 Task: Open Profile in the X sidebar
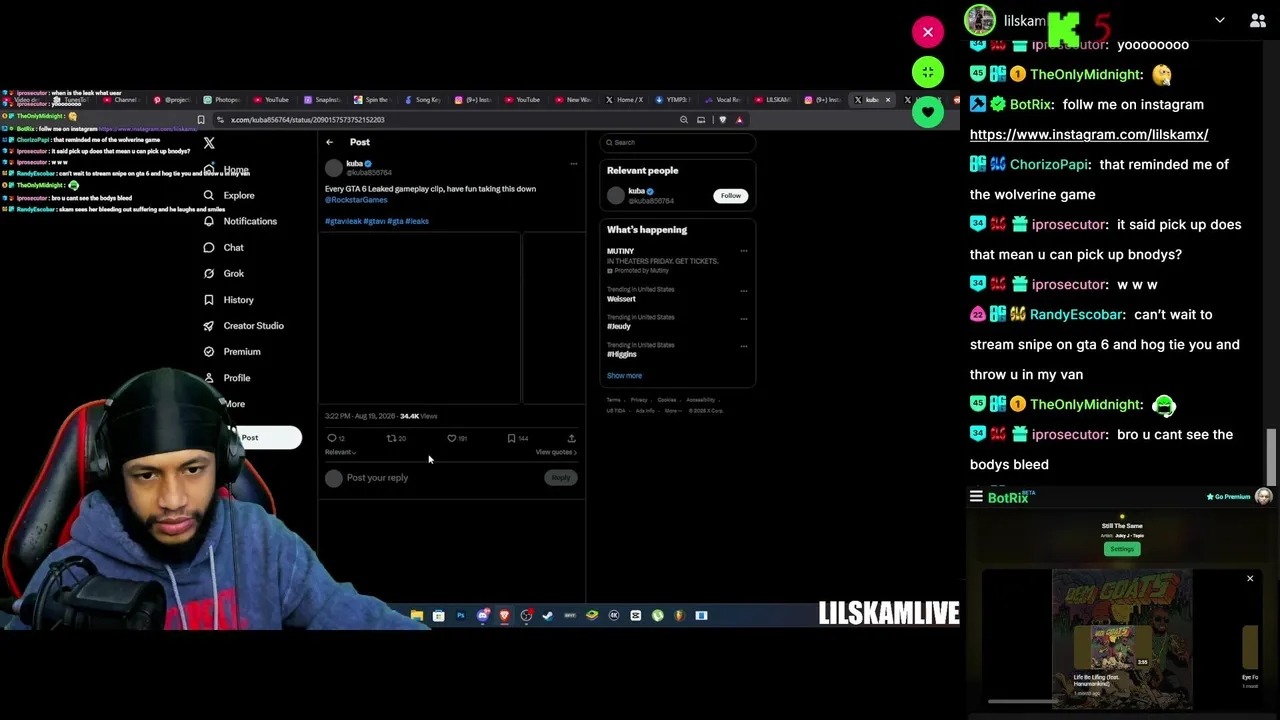tap(227, 377)
